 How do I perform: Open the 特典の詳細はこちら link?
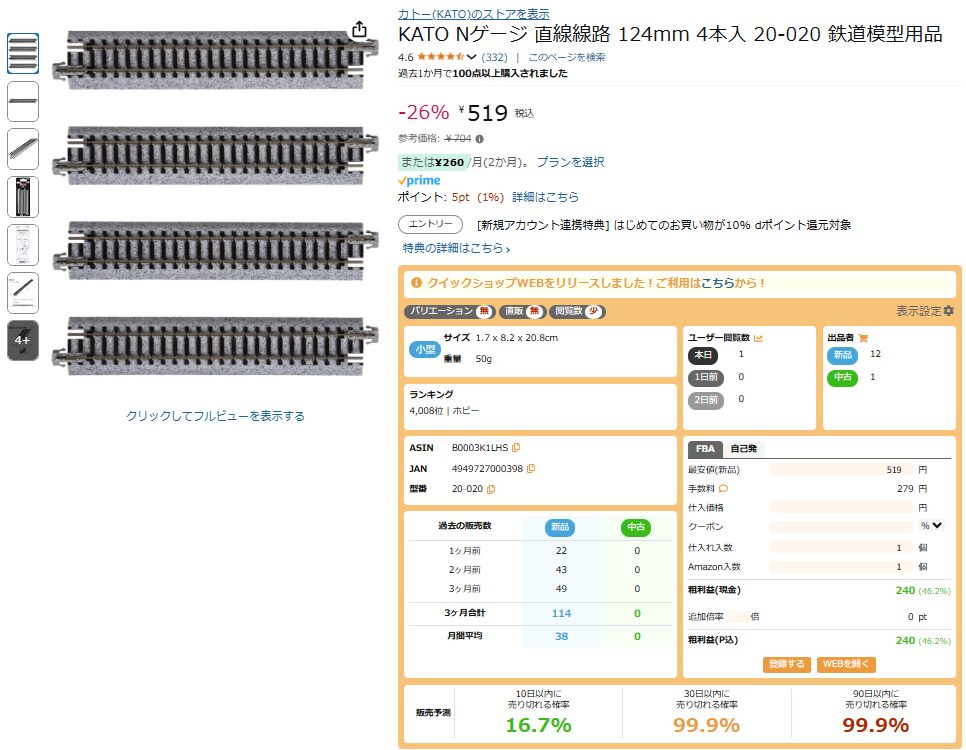(x=456, y=248)
